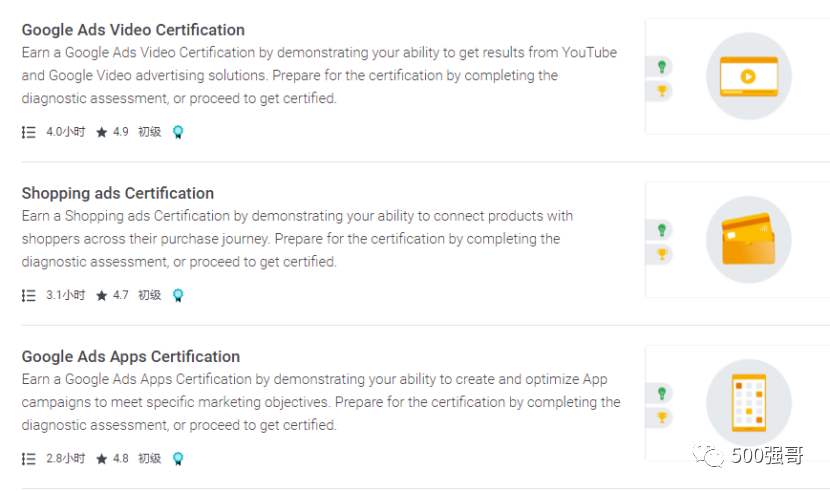Open the Shopping ads Certification title
This screenshot has width=830, height=491.
pyautogui.click(x=118, y=193)
